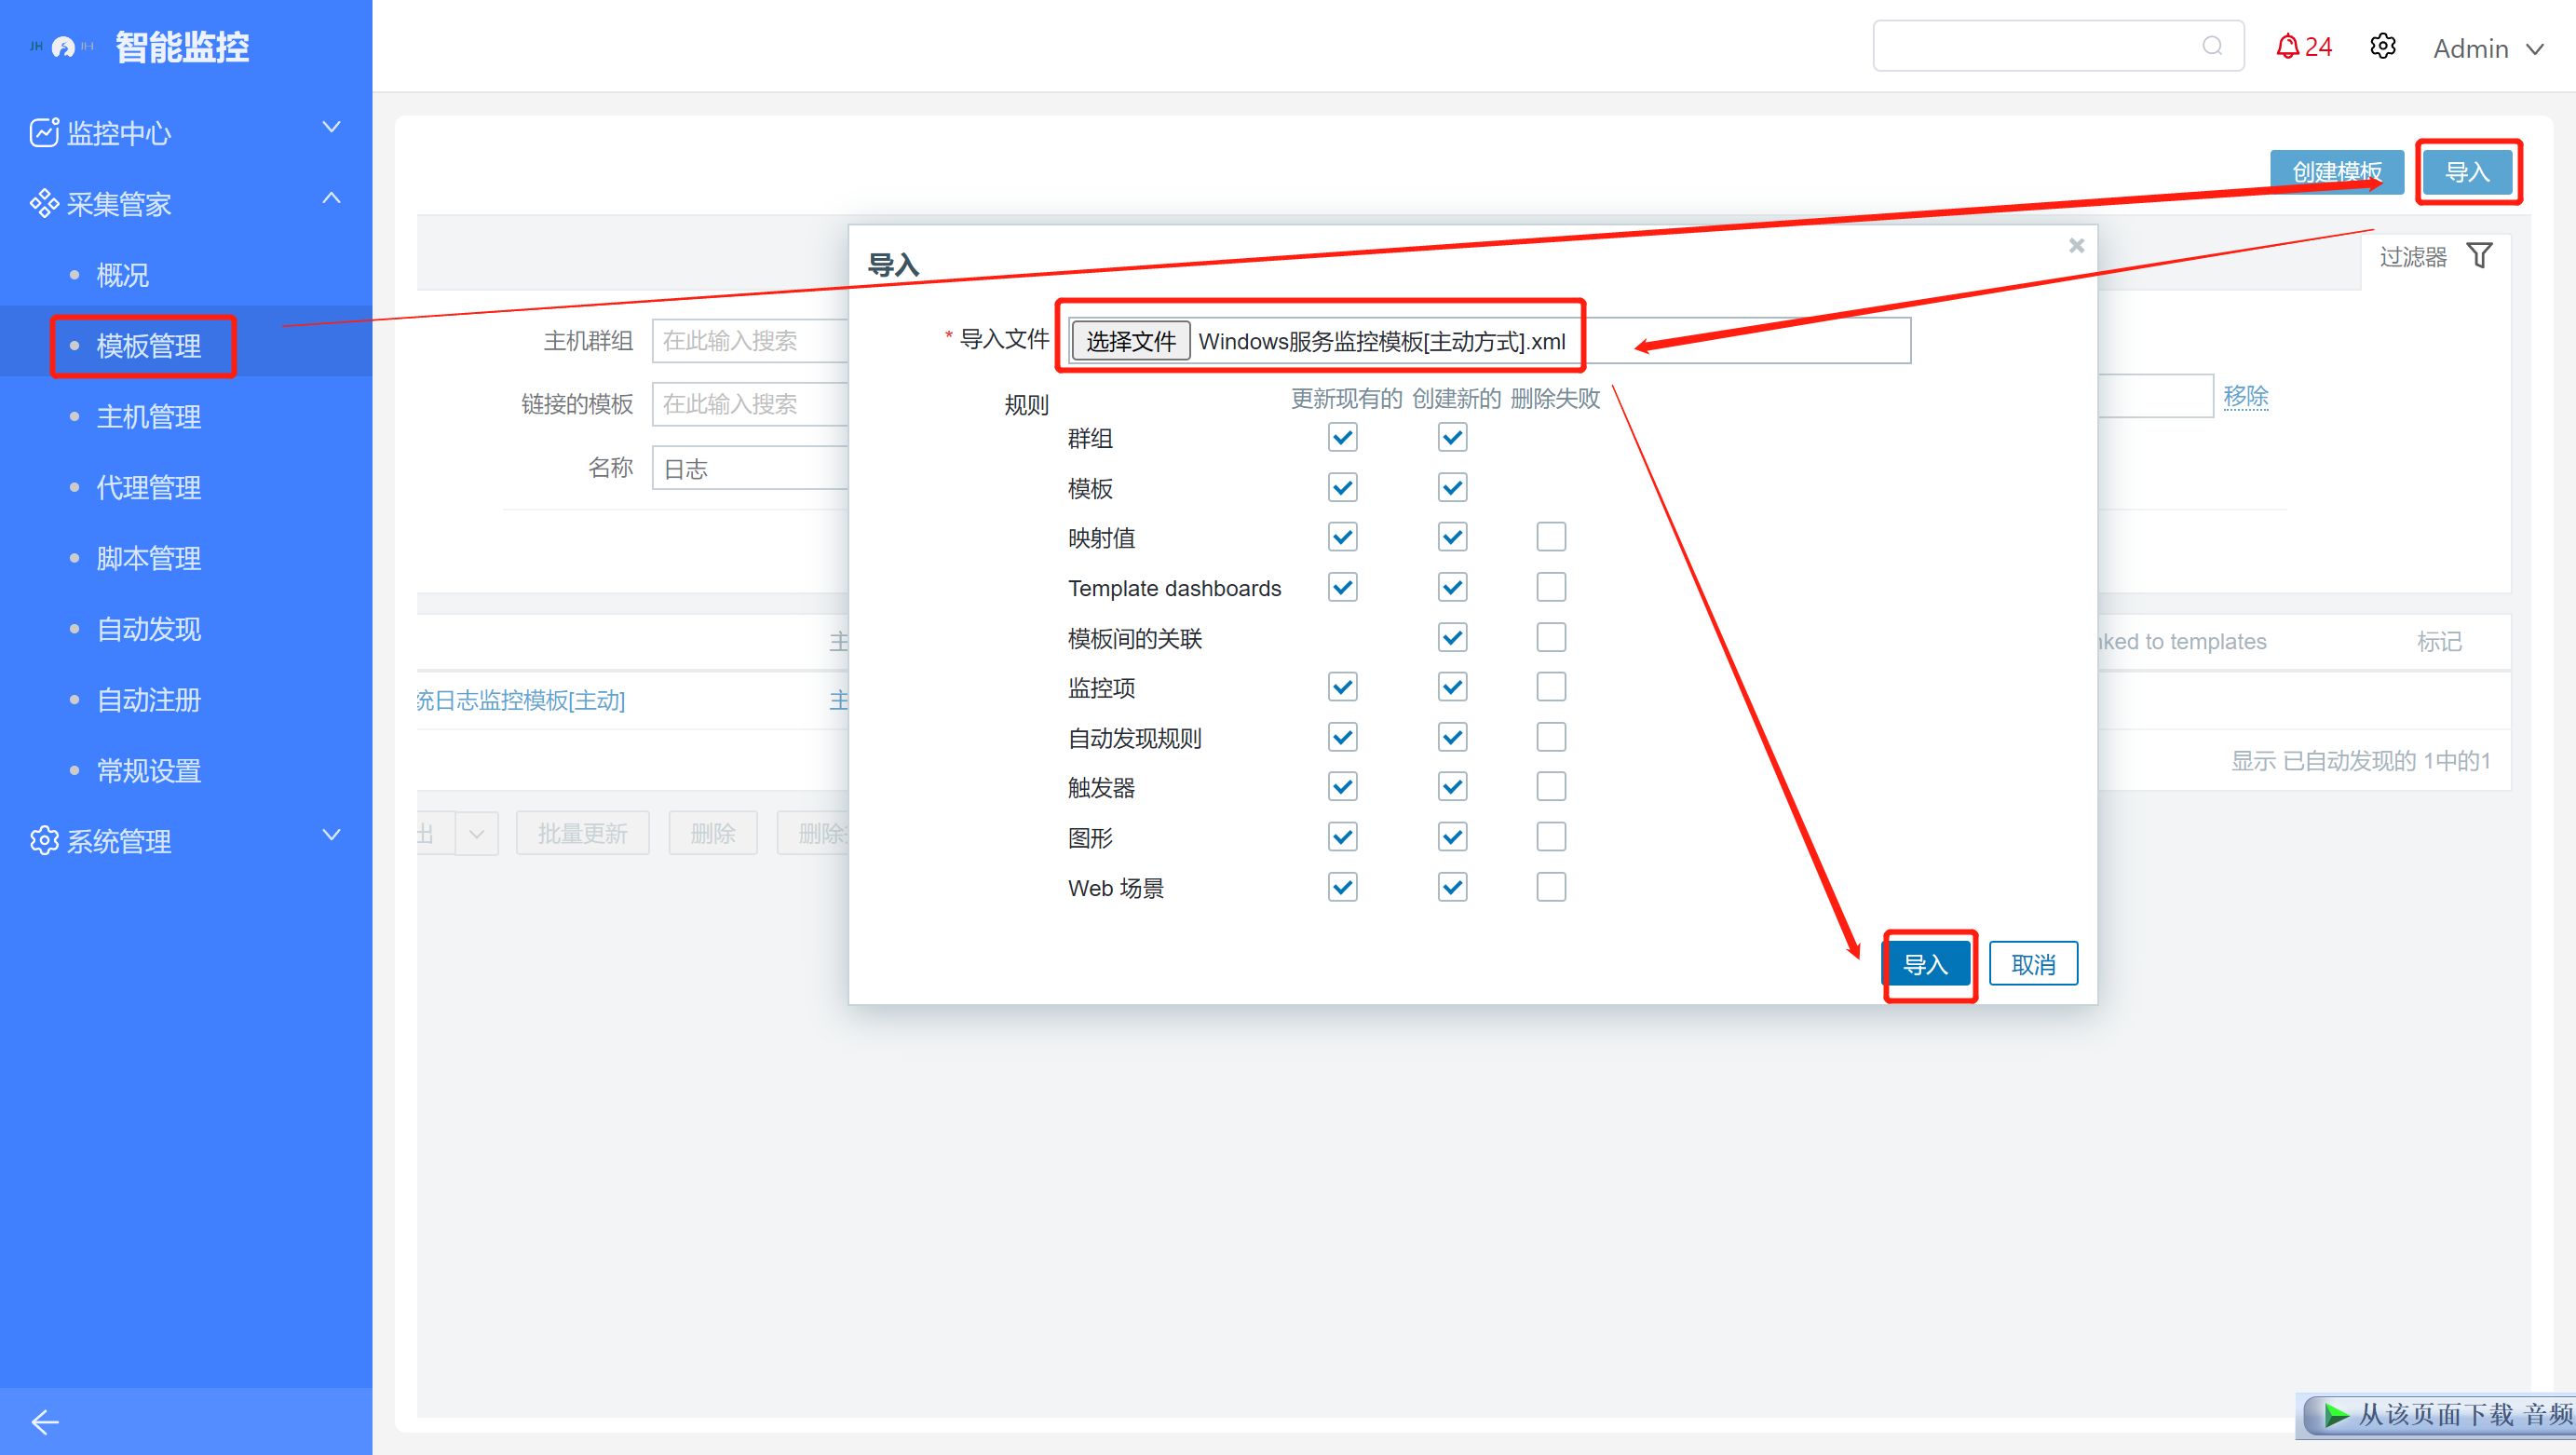Screen dimensions: 2576x1455
Task: Go to 主机管理 in sidebar
Action: point(148,417)
